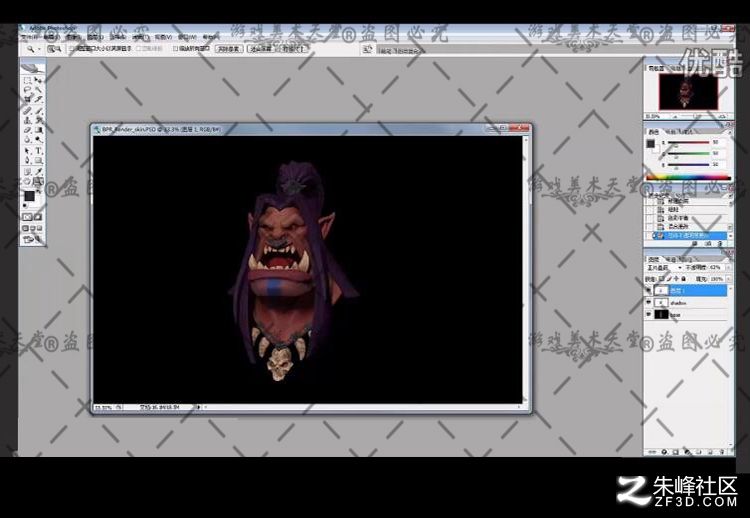Select the Zoom tool in toolbox

point(39,181)
